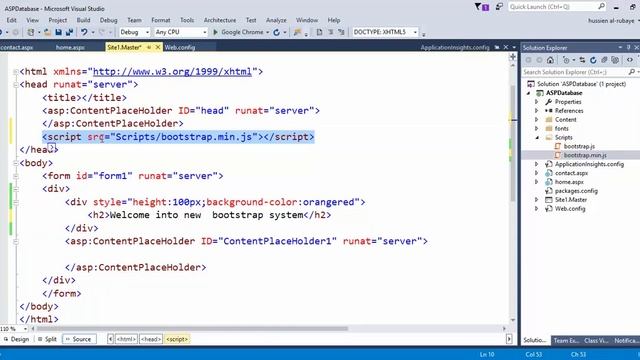Open the Edit menu
This screenshot has width=640, height=360.
(11, 20)
